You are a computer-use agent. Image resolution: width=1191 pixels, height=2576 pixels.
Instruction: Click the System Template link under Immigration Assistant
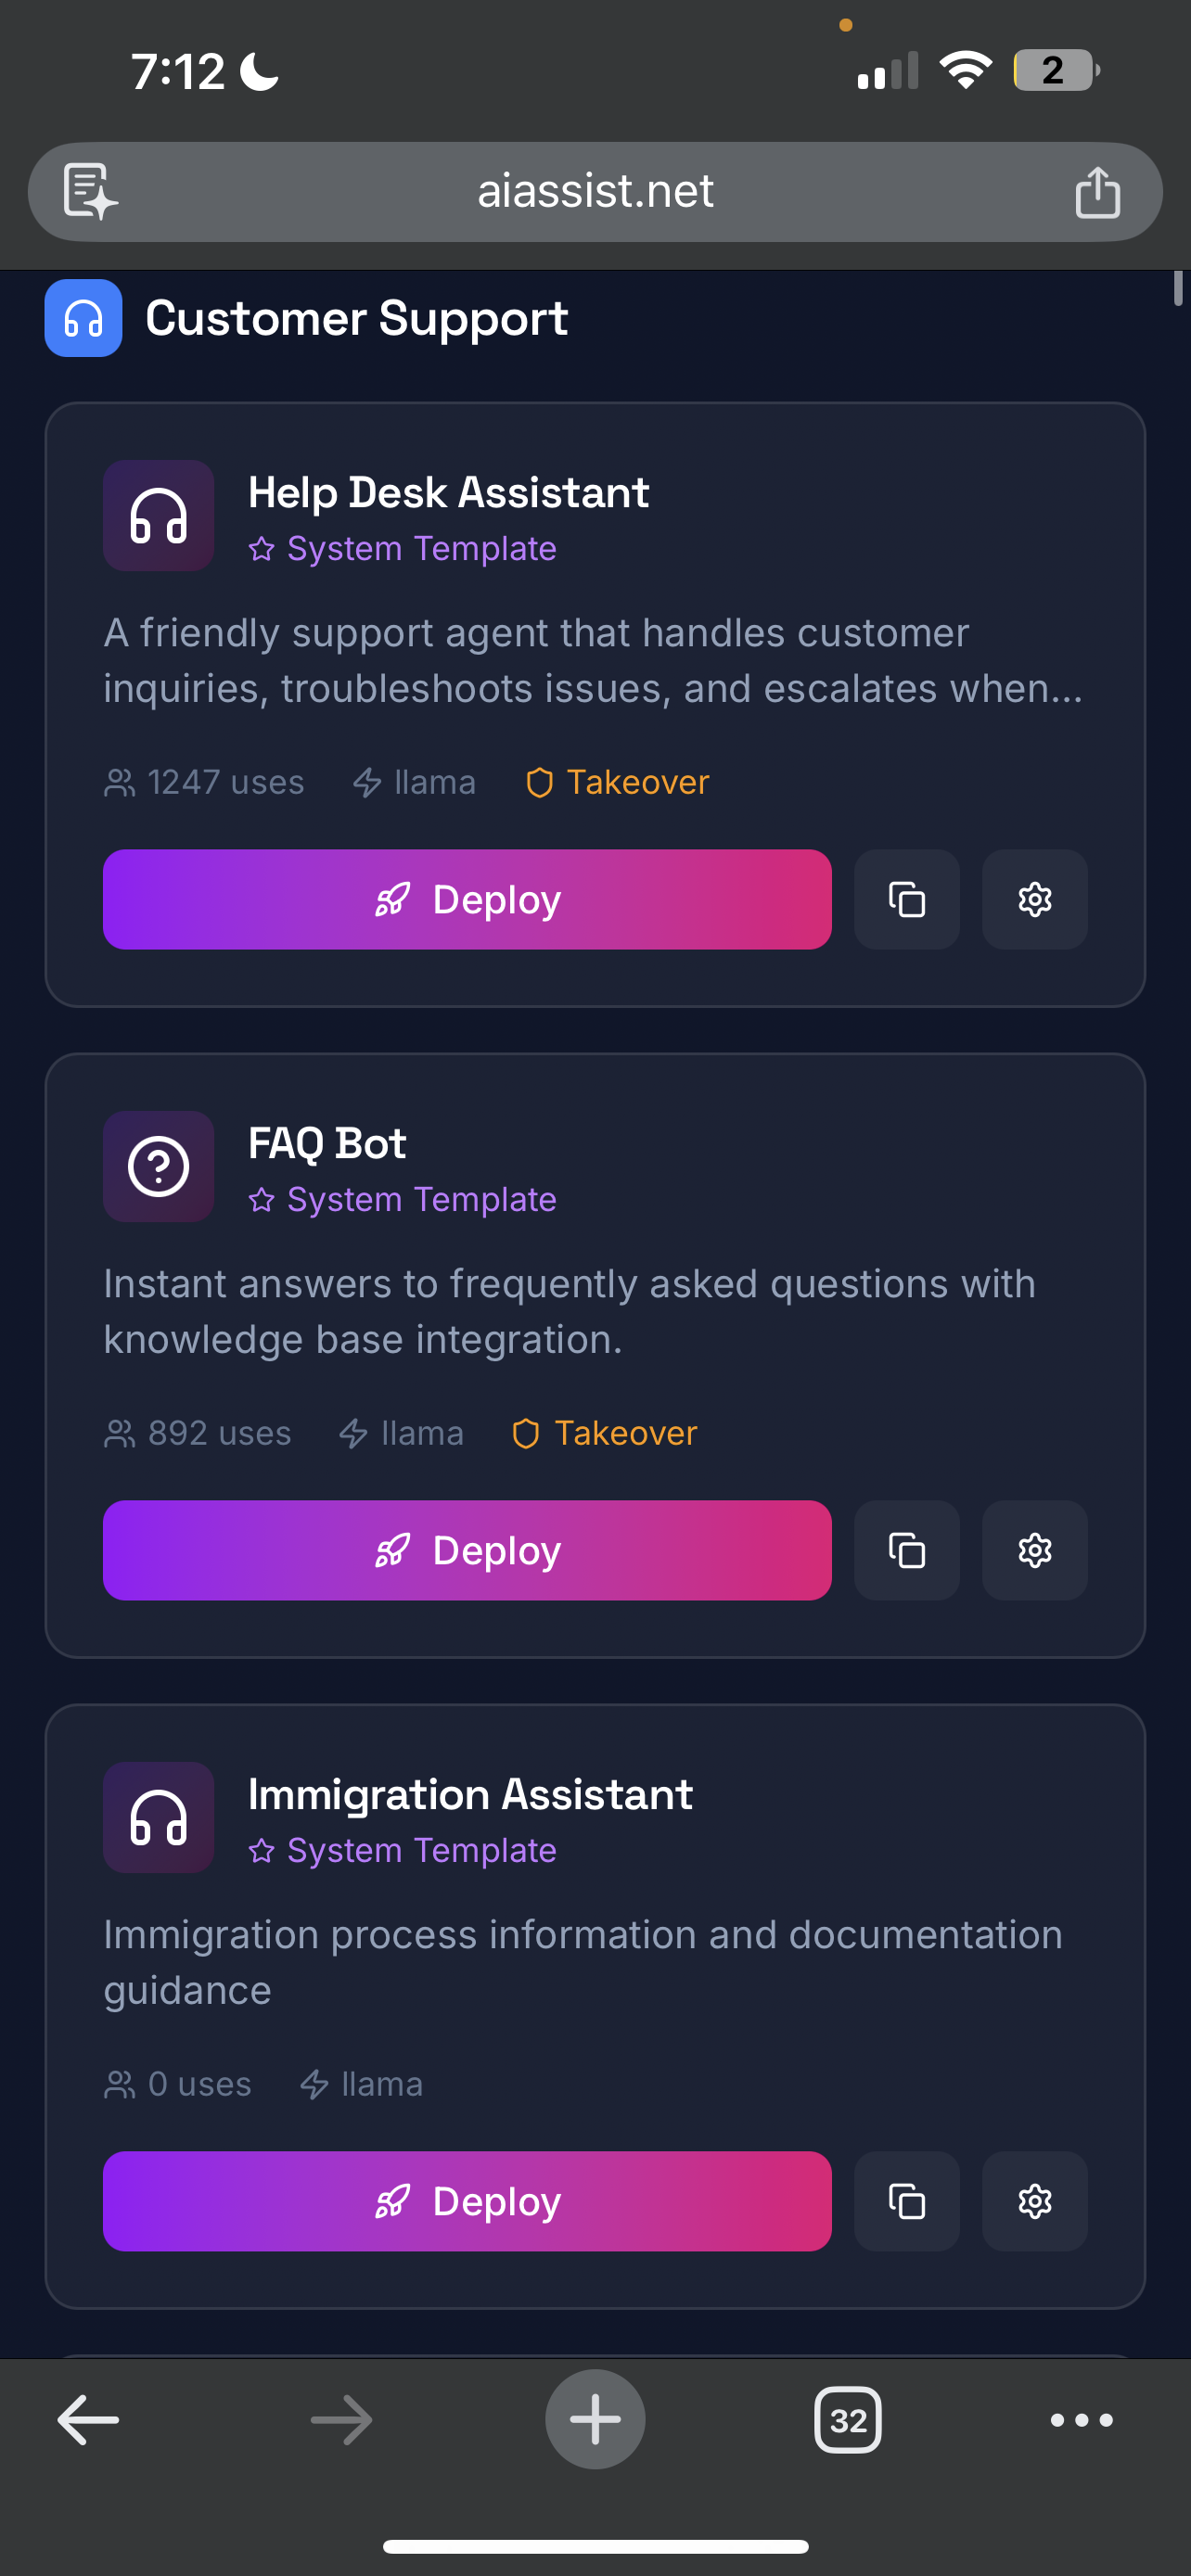420,1850
